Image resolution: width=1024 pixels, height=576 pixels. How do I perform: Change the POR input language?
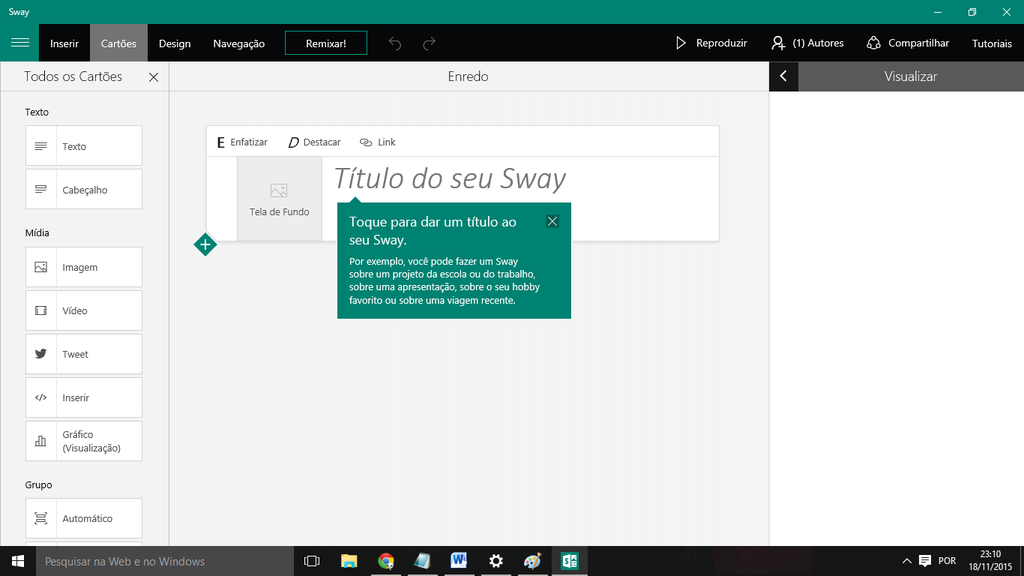point(947,561)
